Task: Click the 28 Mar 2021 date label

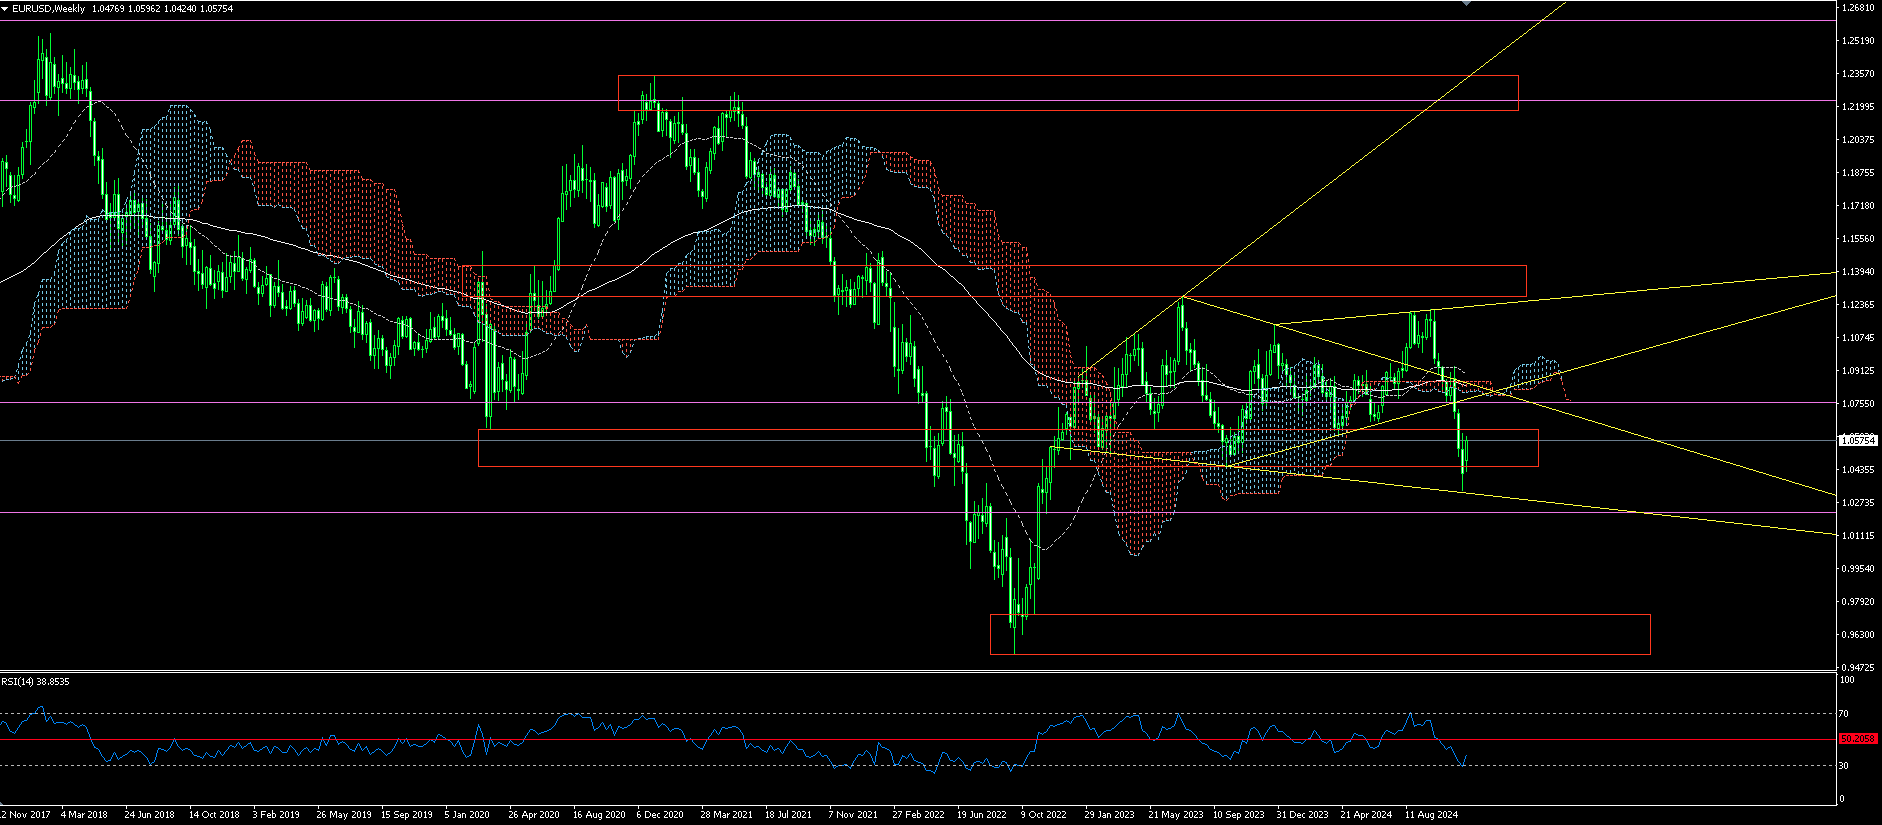Action: pos(726,814)
